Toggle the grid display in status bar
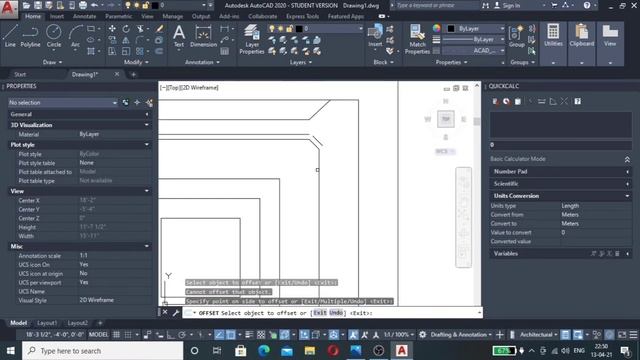Screen dimensions: 640x360 (116, 335)
